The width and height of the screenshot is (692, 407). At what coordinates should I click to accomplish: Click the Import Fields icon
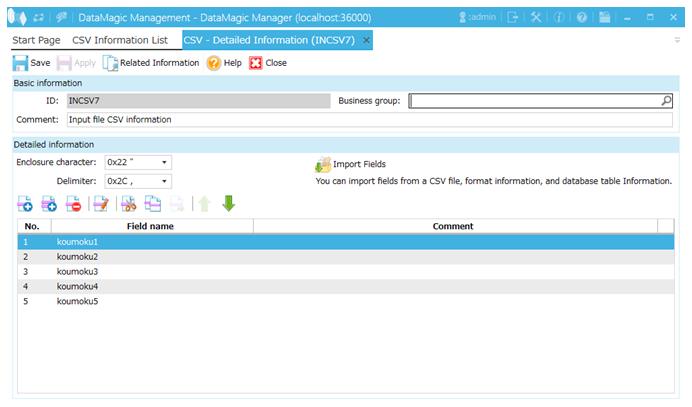(x=323, y=164)
